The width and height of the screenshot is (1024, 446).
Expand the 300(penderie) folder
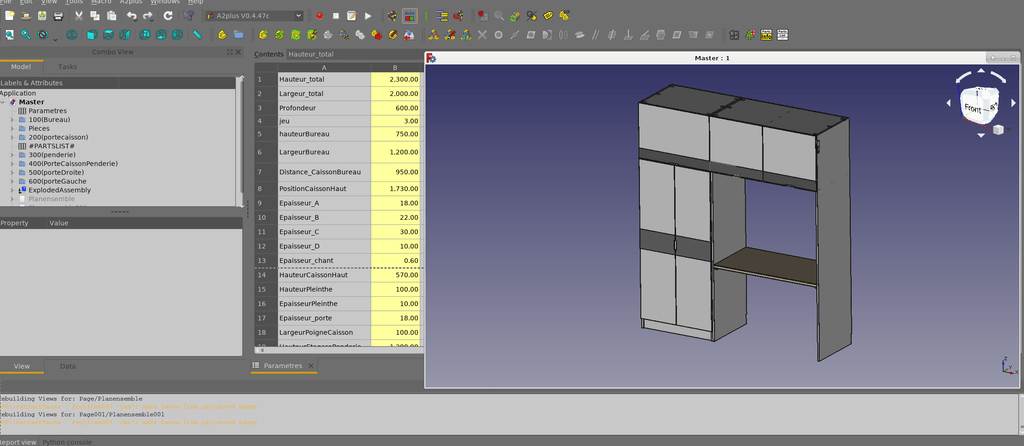12,155
